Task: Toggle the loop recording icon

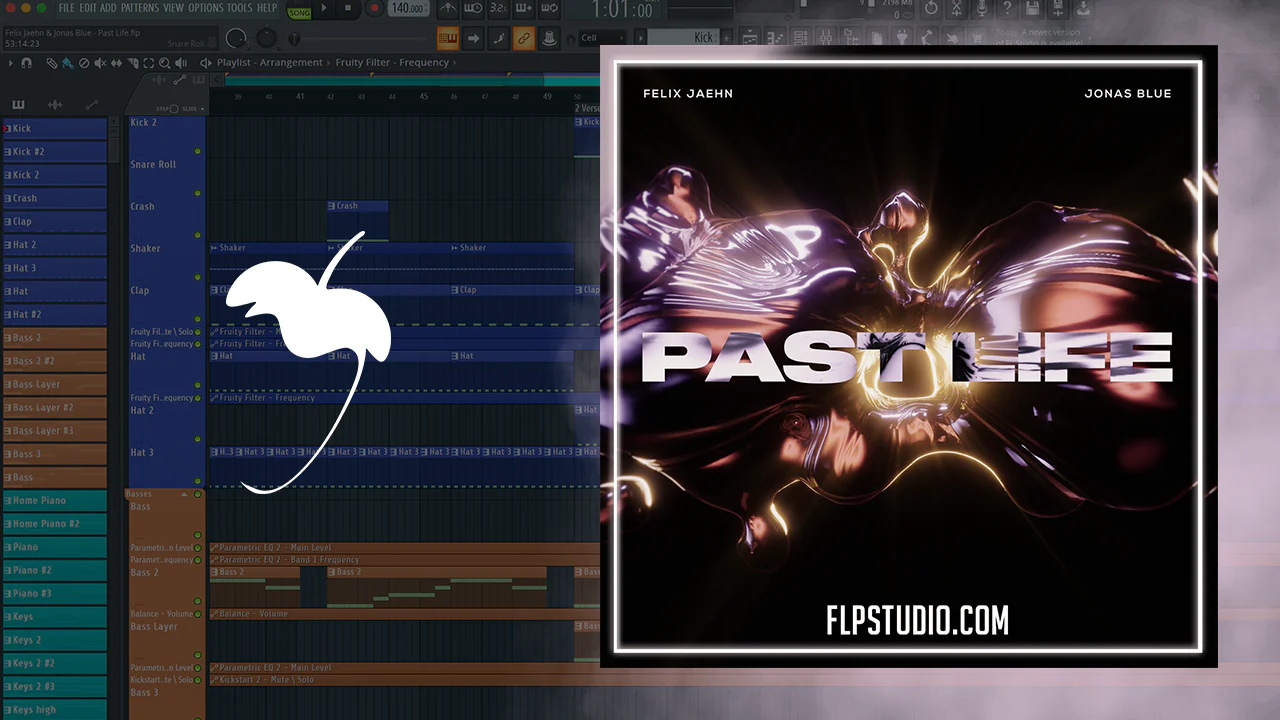Action: pos(548,9)
